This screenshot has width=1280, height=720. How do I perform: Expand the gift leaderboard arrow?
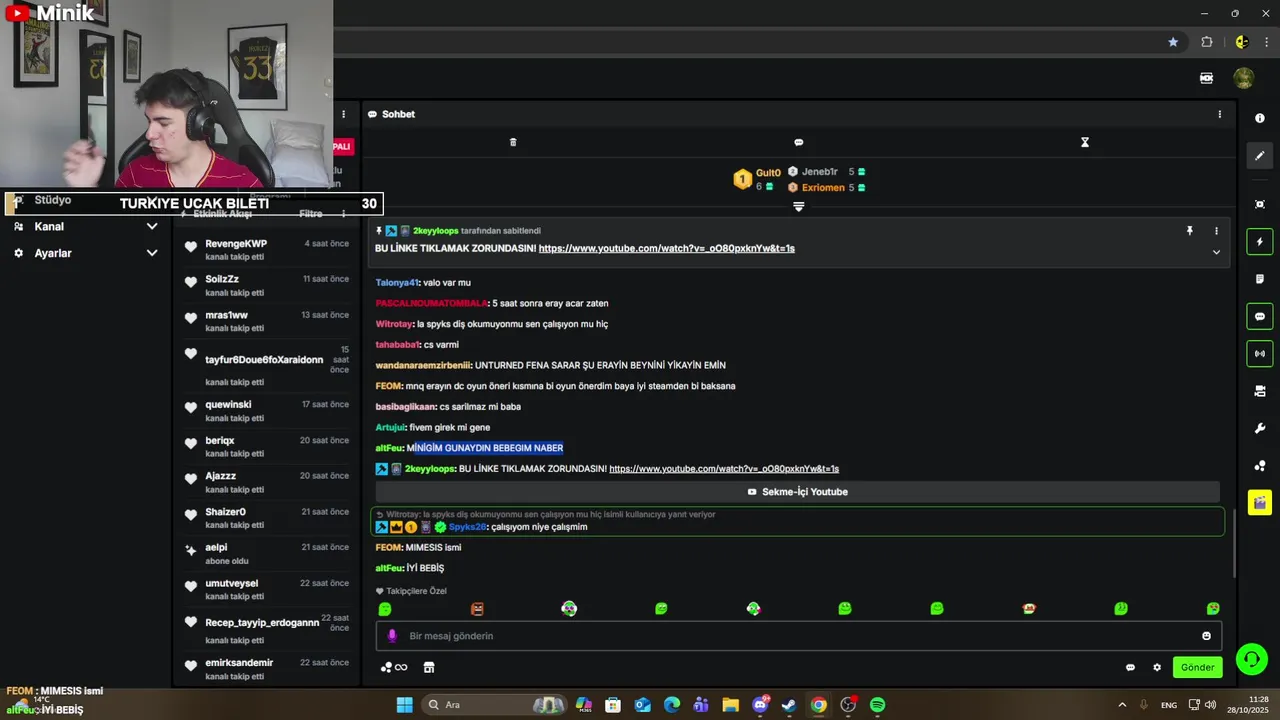798,206
